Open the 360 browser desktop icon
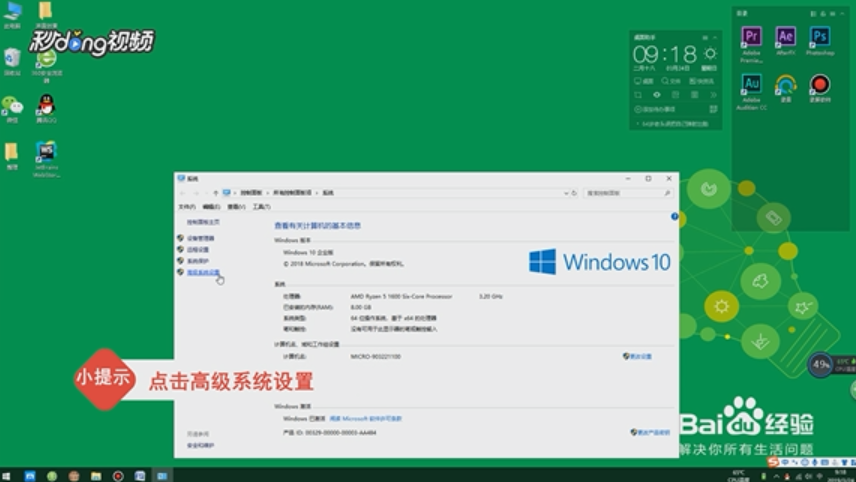 coord(46,66)
